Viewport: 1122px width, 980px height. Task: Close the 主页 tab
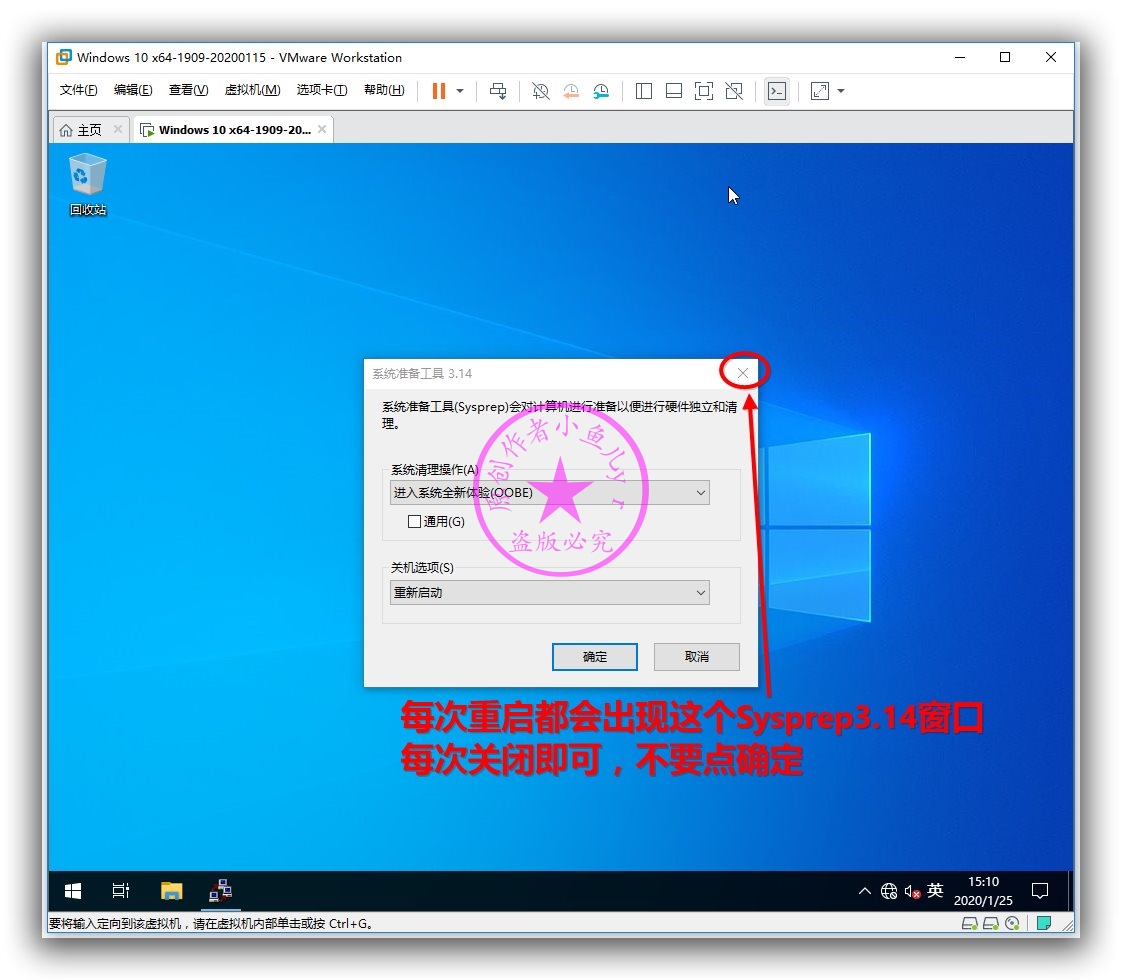(118, 129)
